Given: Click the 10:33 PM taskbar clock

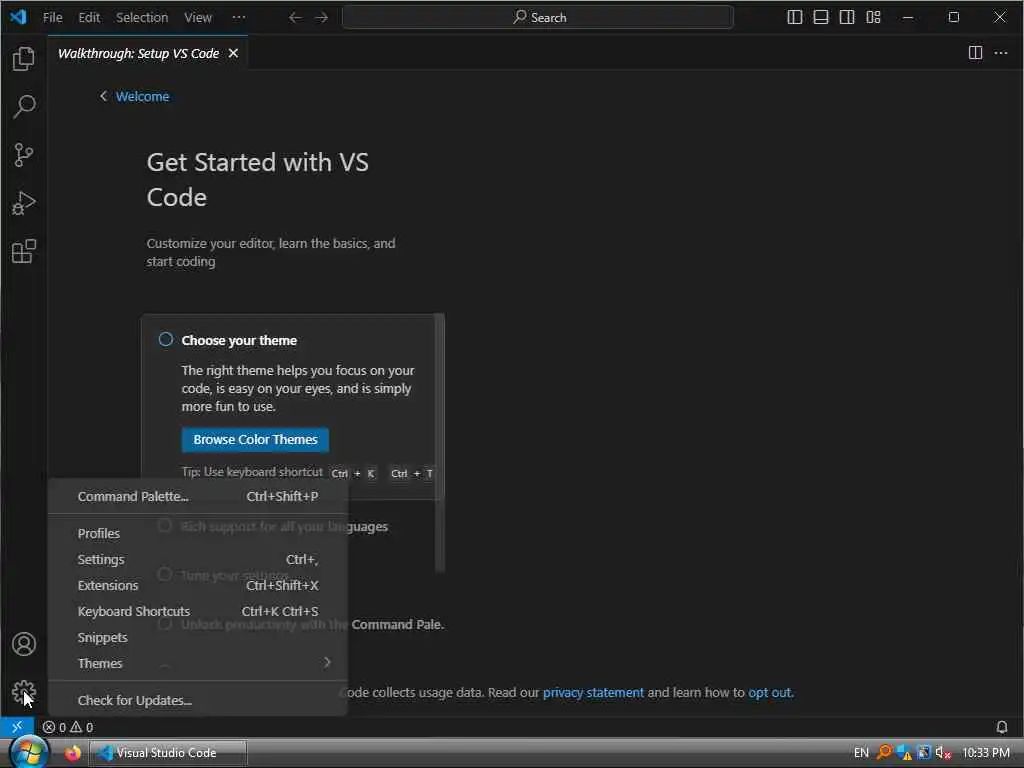Looking at the screenshot, I should pyautogui.click(x=985, y=753).
